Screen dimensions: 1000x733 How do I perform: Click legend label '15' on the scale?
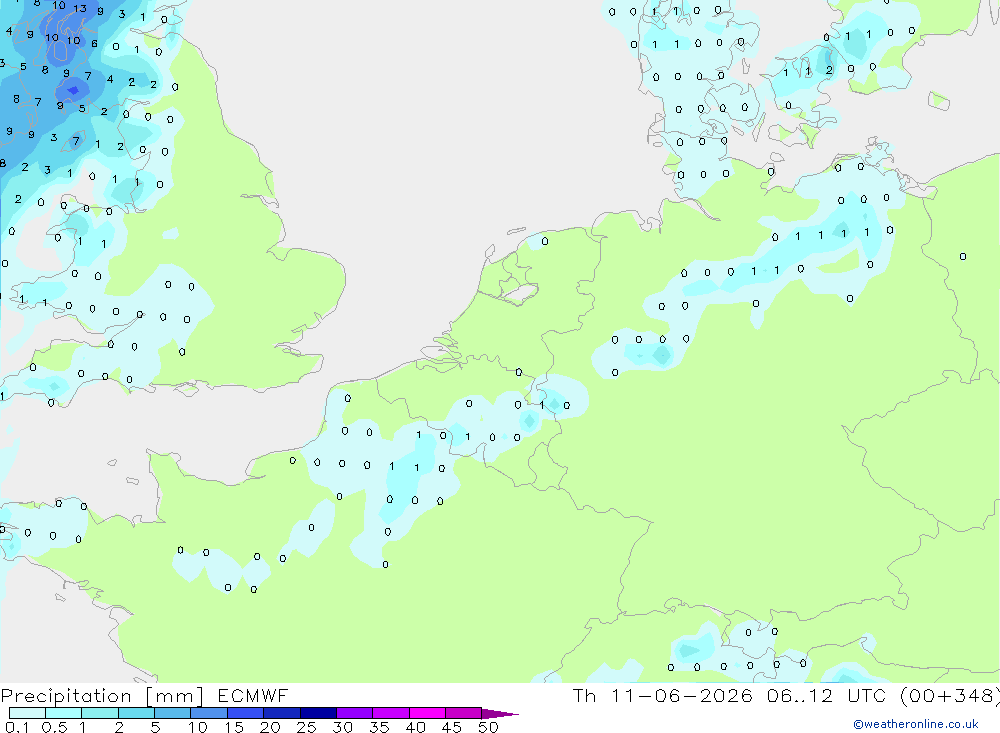(234, 727)
